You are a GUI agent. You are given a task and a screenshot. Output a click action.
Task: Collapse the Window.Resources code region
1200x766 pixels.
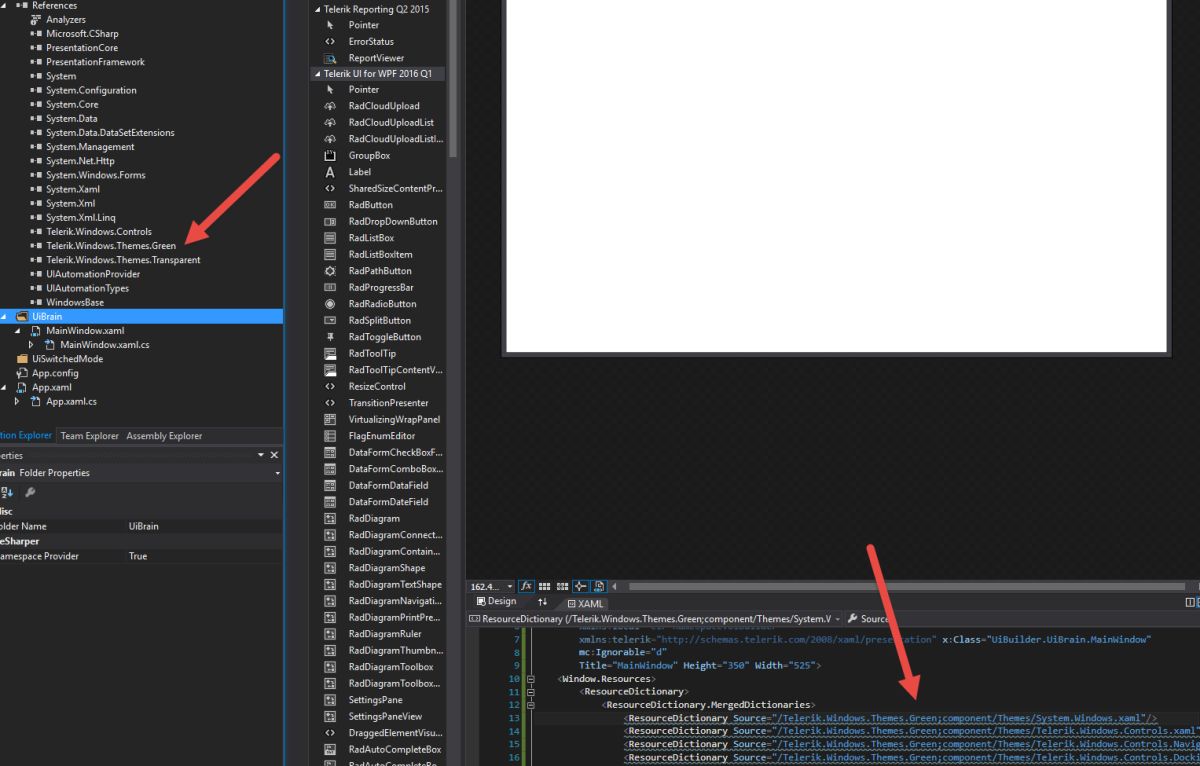point(530,679)
